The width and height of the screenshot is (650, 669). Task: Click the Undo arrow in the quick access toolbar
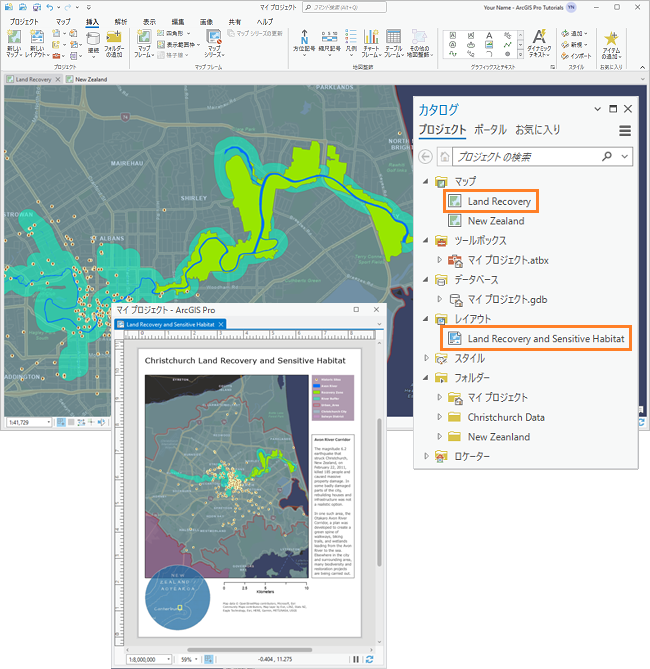tap(50, 7)
